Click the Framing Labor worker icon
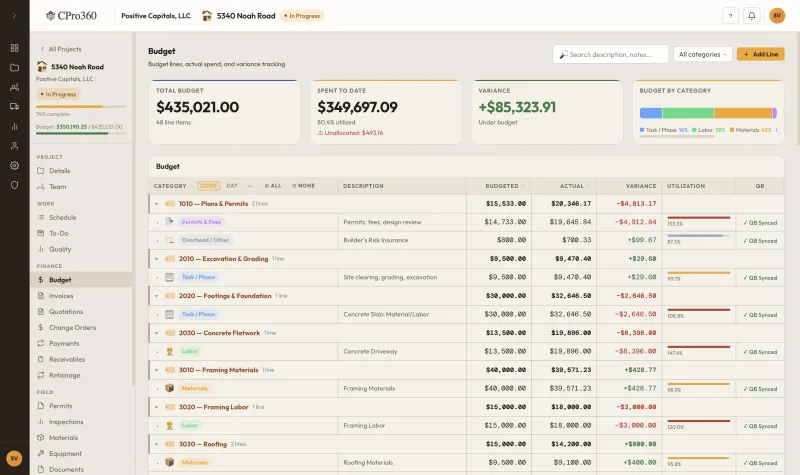 (169, 425)
